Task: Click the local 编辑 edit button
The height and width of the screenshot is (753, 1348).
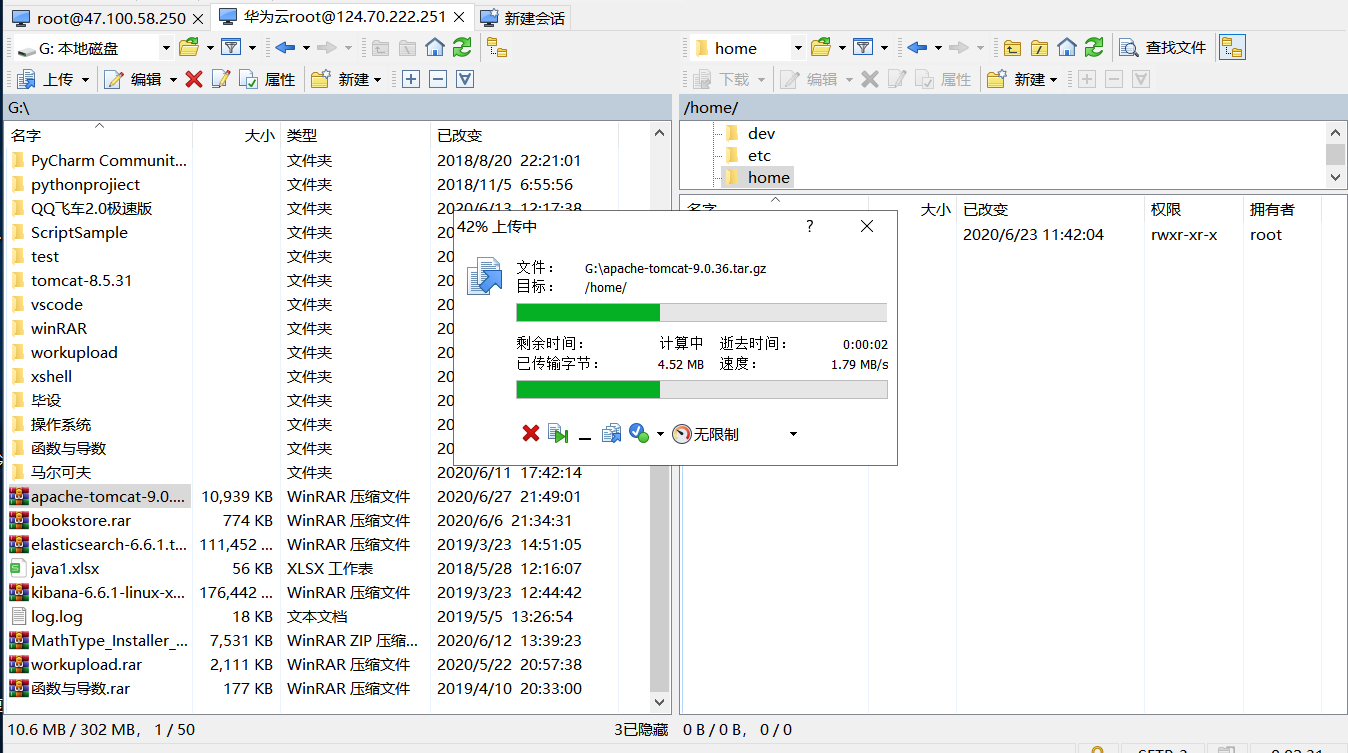Action: tap(133, 79)
